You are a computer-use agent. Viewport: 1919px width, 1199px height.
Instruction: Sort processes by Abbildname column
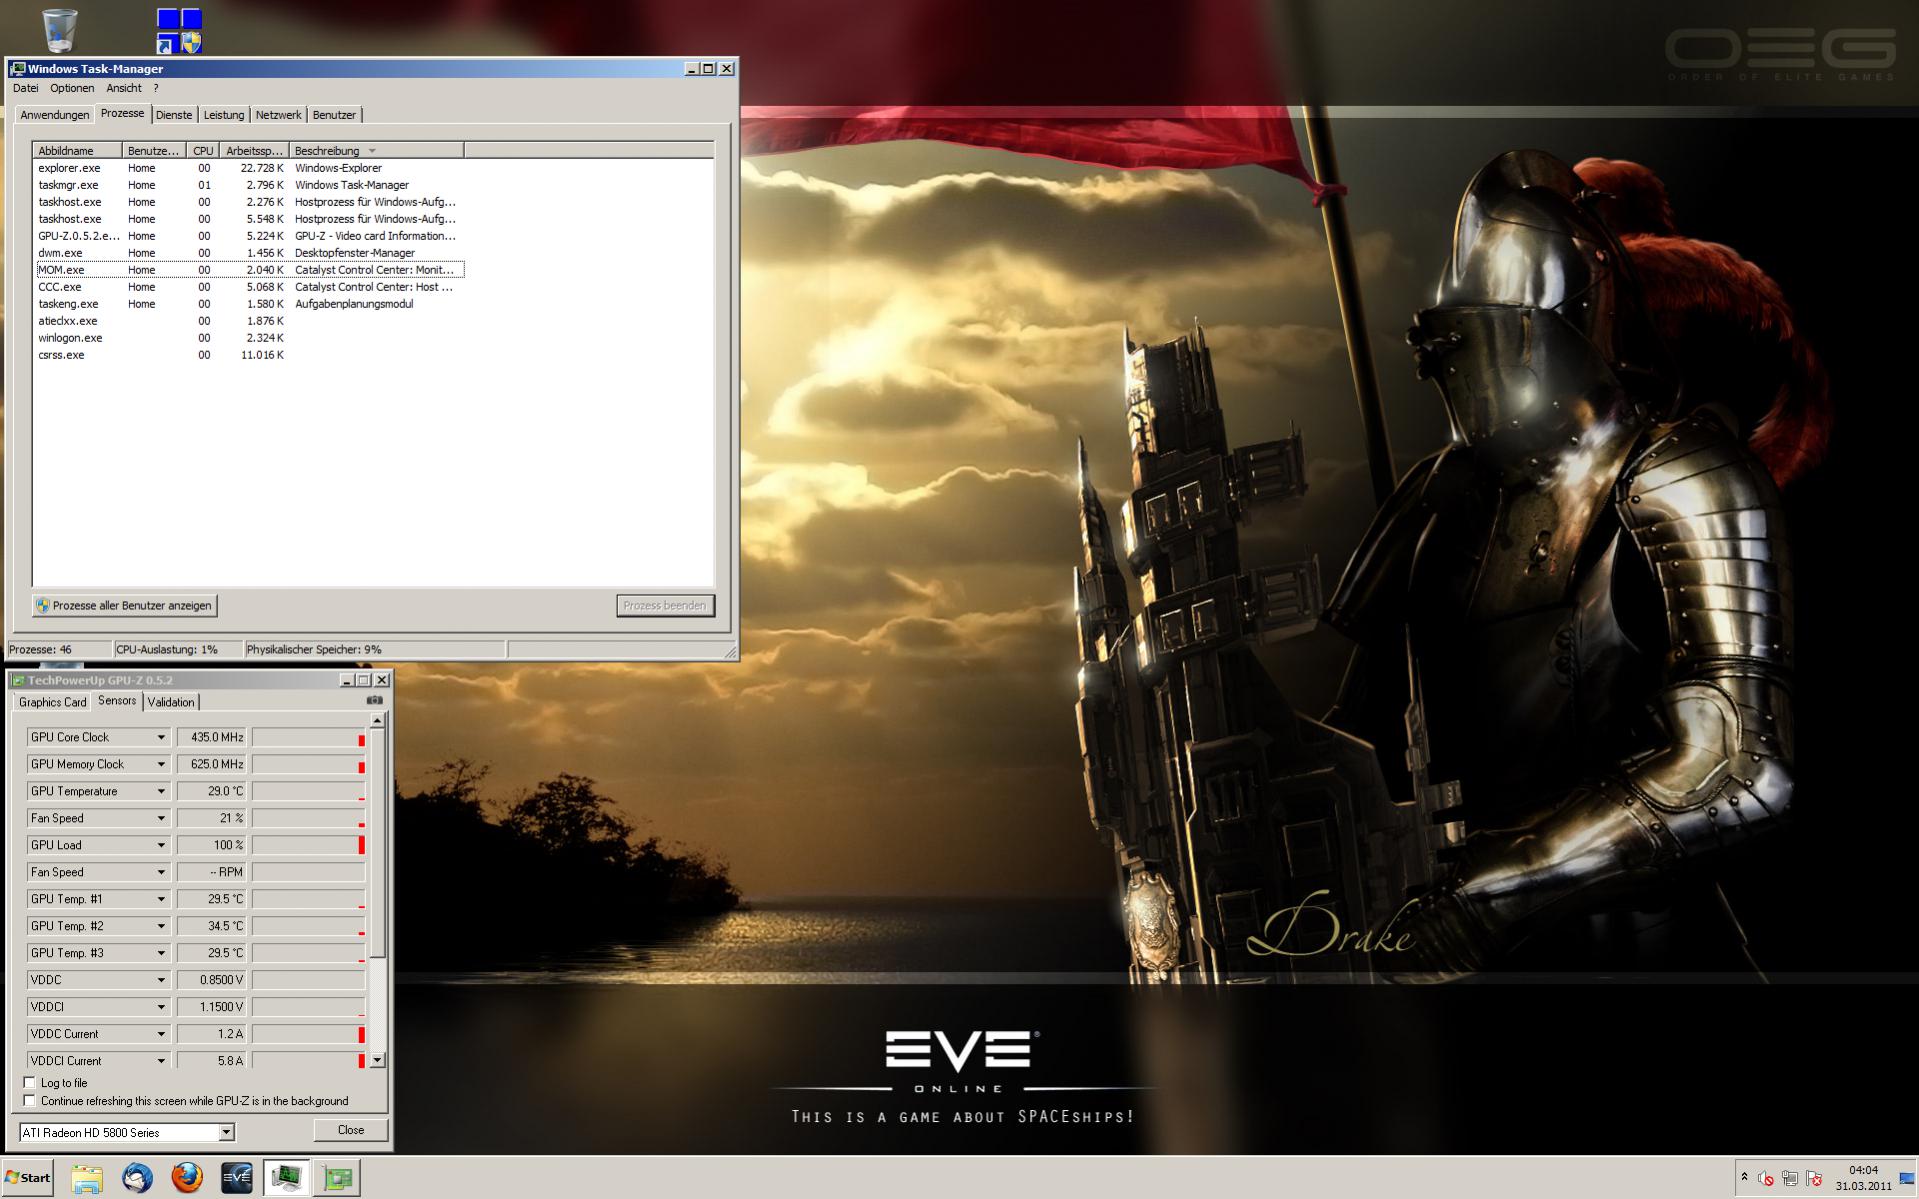click(x=77, y=151)
